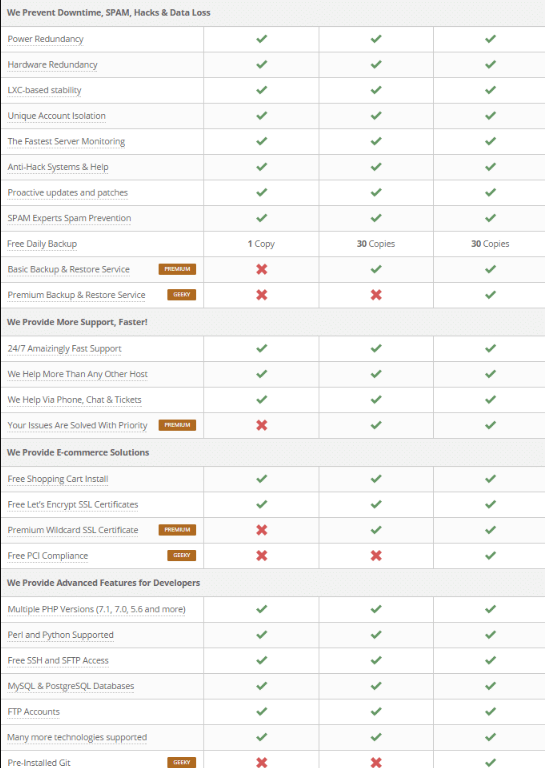Screen dimensions: 545x768
Task: Click the Anti-Hack Systems & Help label
Action: tap(58, 167)
